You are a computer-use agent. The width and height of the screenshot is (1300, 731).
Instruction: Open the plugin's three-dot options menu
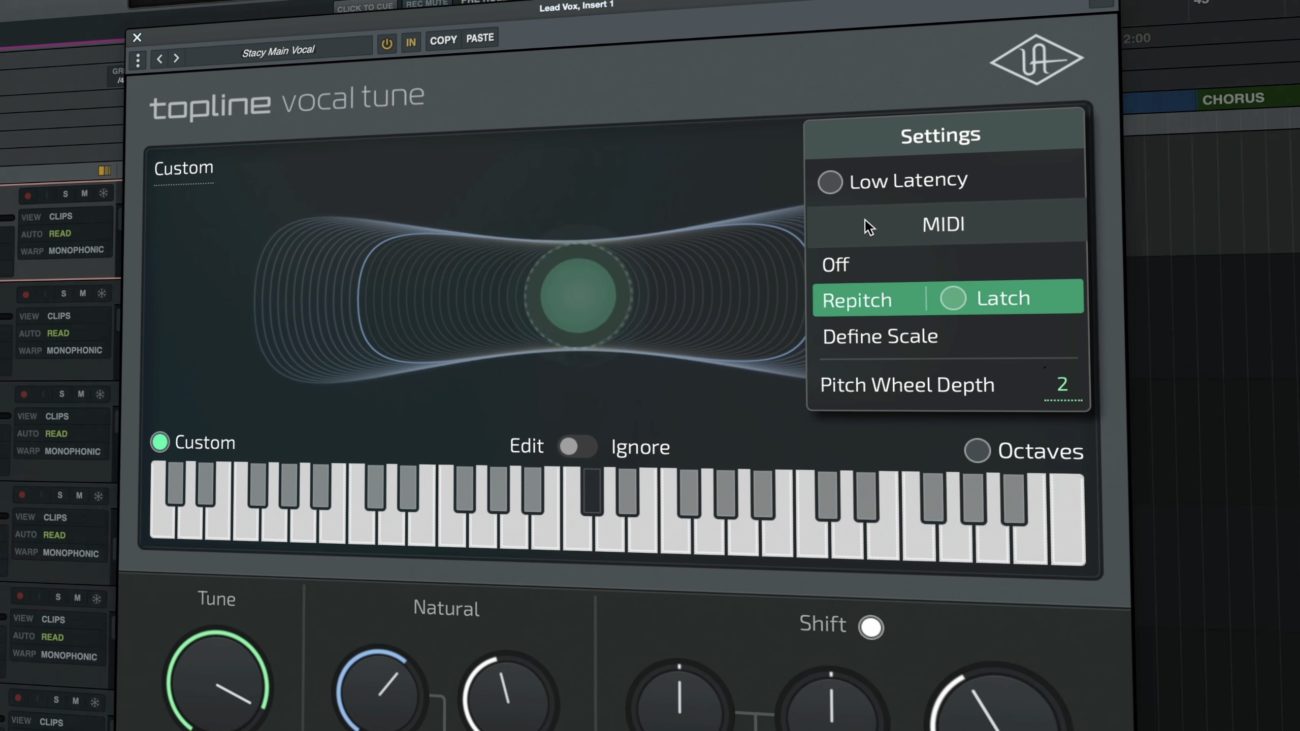click(138, 61)
